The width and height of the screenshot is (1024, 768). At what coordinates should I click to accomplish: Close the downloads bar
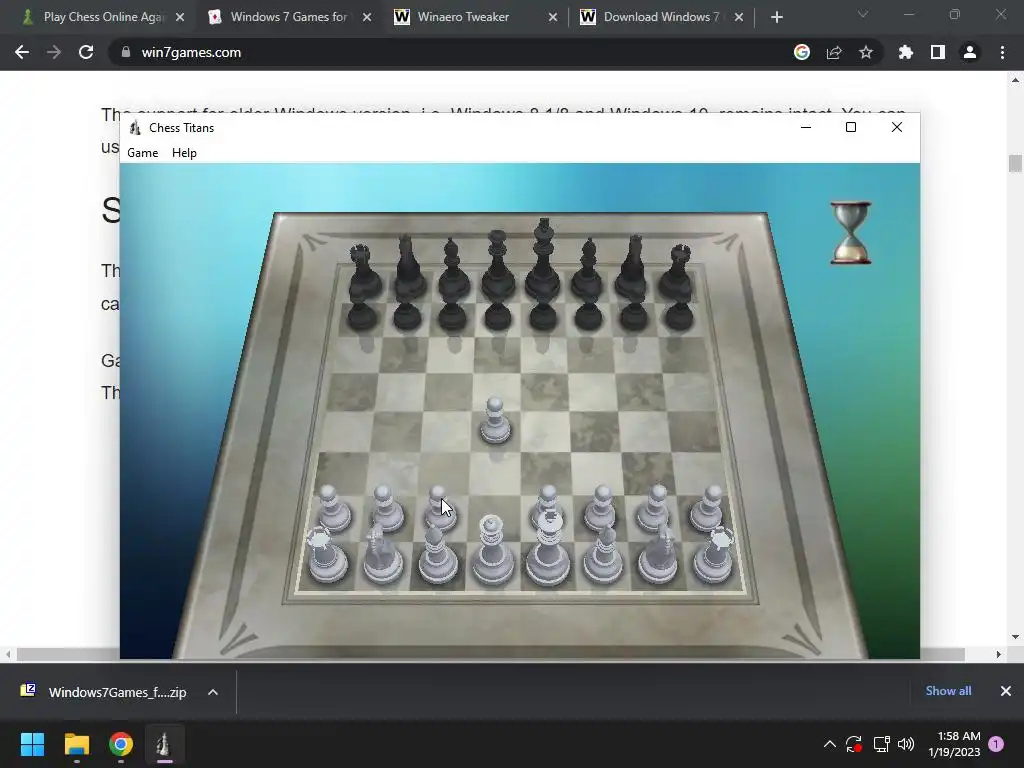pyautogui.click(x=1006, y=691)
